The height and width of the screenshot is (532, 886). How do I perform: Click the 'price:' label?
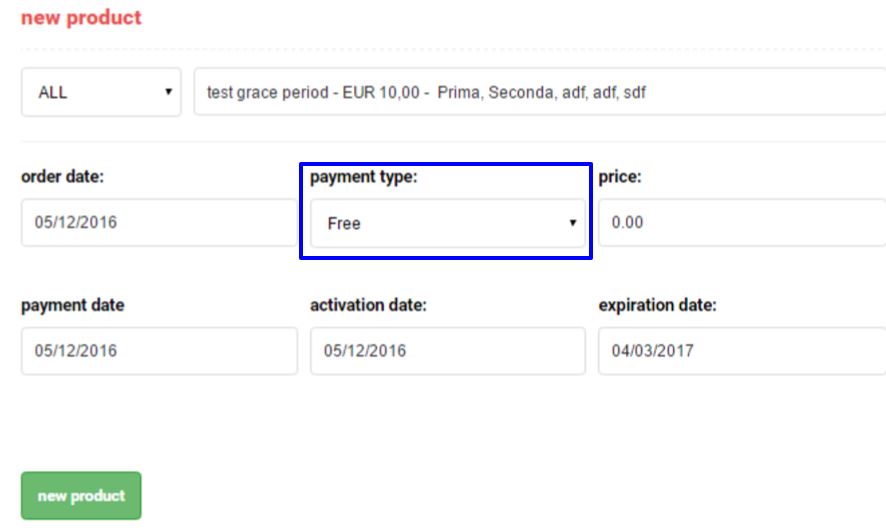(x=619, y=177)
